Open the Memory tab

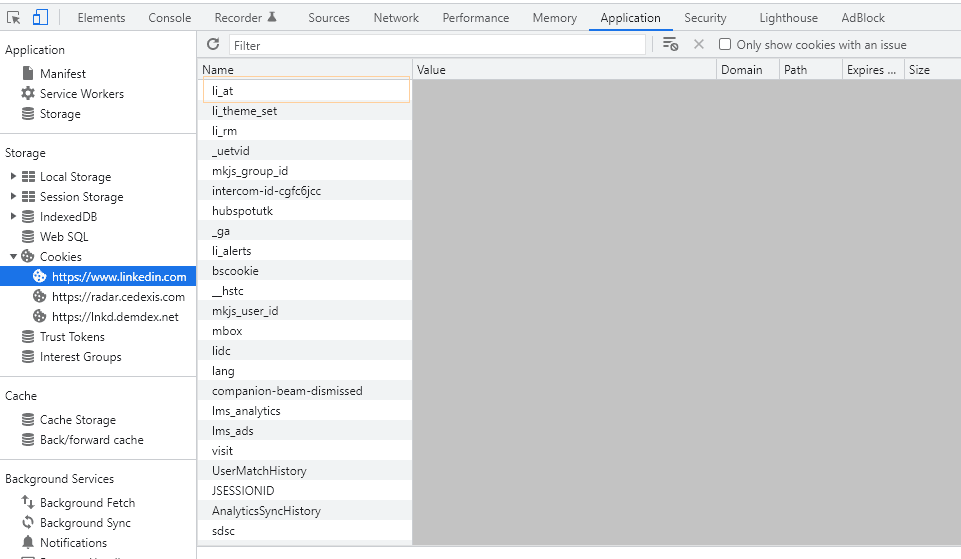(555, 18)
